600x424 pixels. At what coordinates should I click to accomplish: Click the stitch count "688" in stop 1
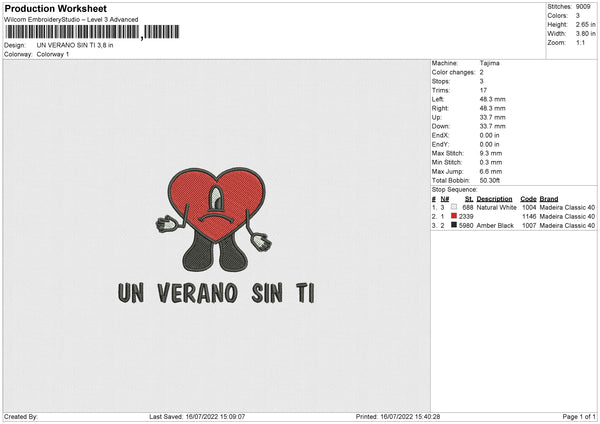[x=468, y=207]
